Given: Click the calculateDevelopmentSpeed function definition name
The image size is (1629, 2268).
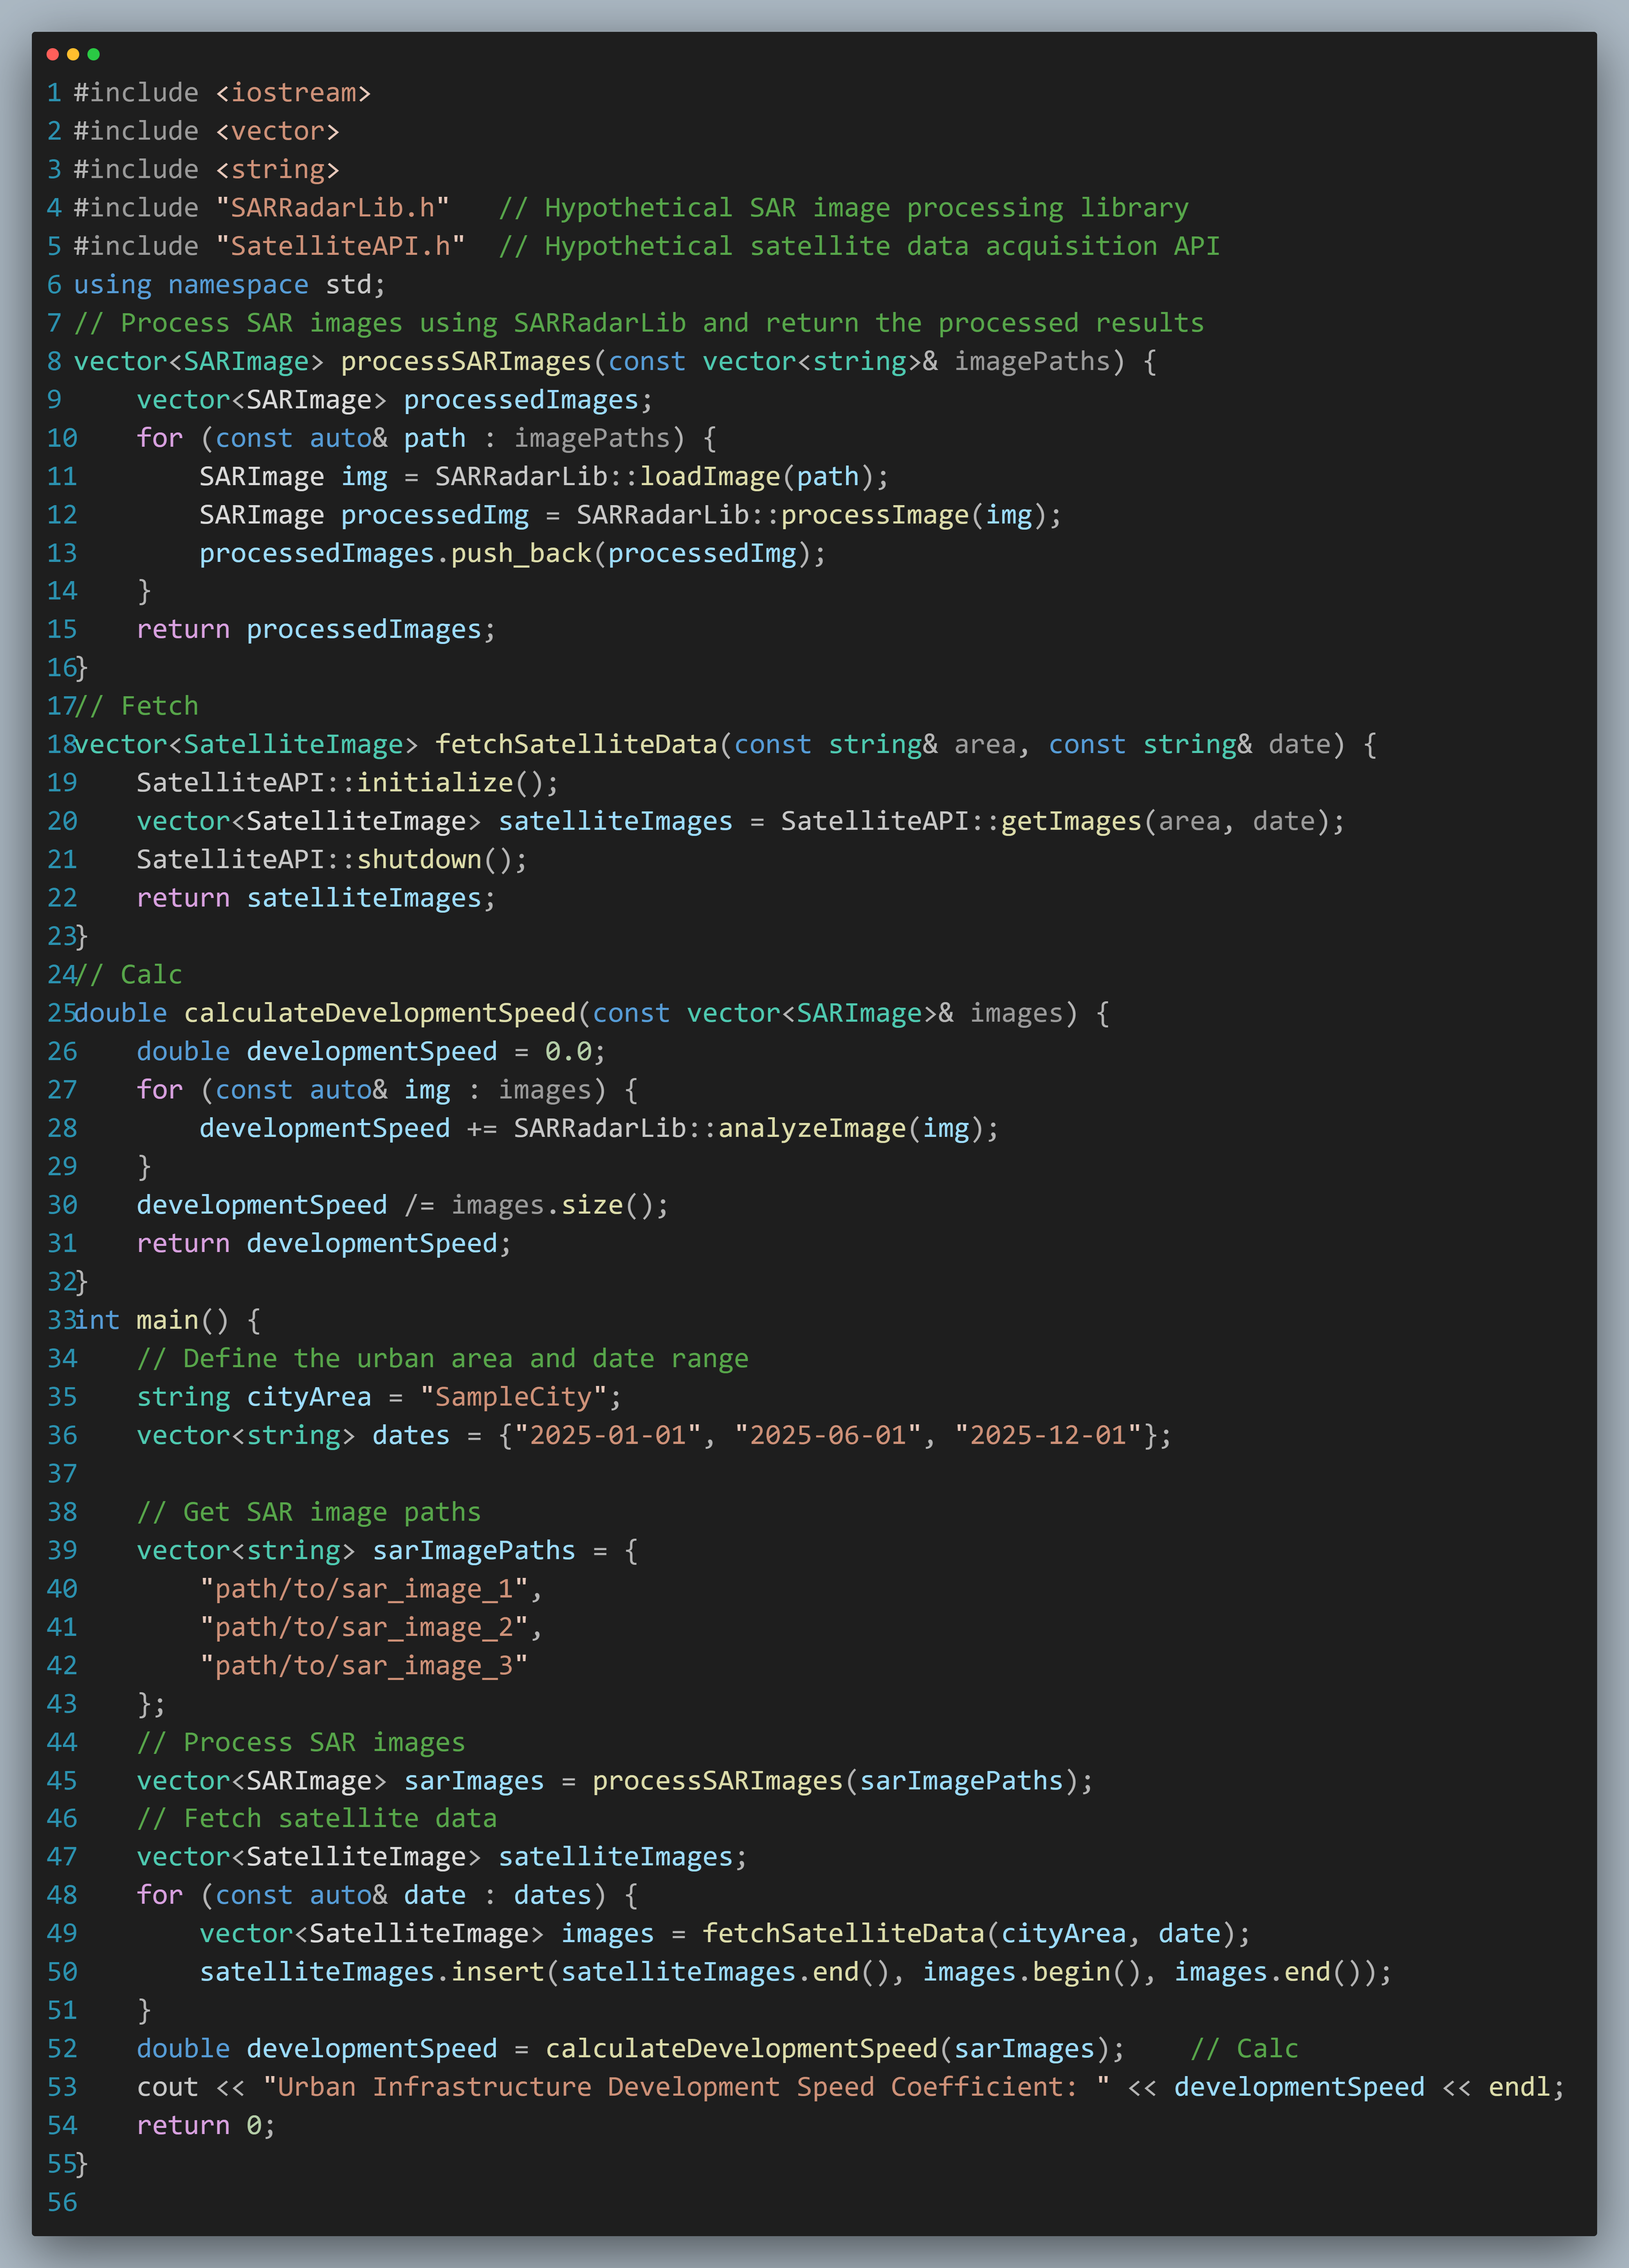Looking at the screenshot, I should tap(380, 1013).
